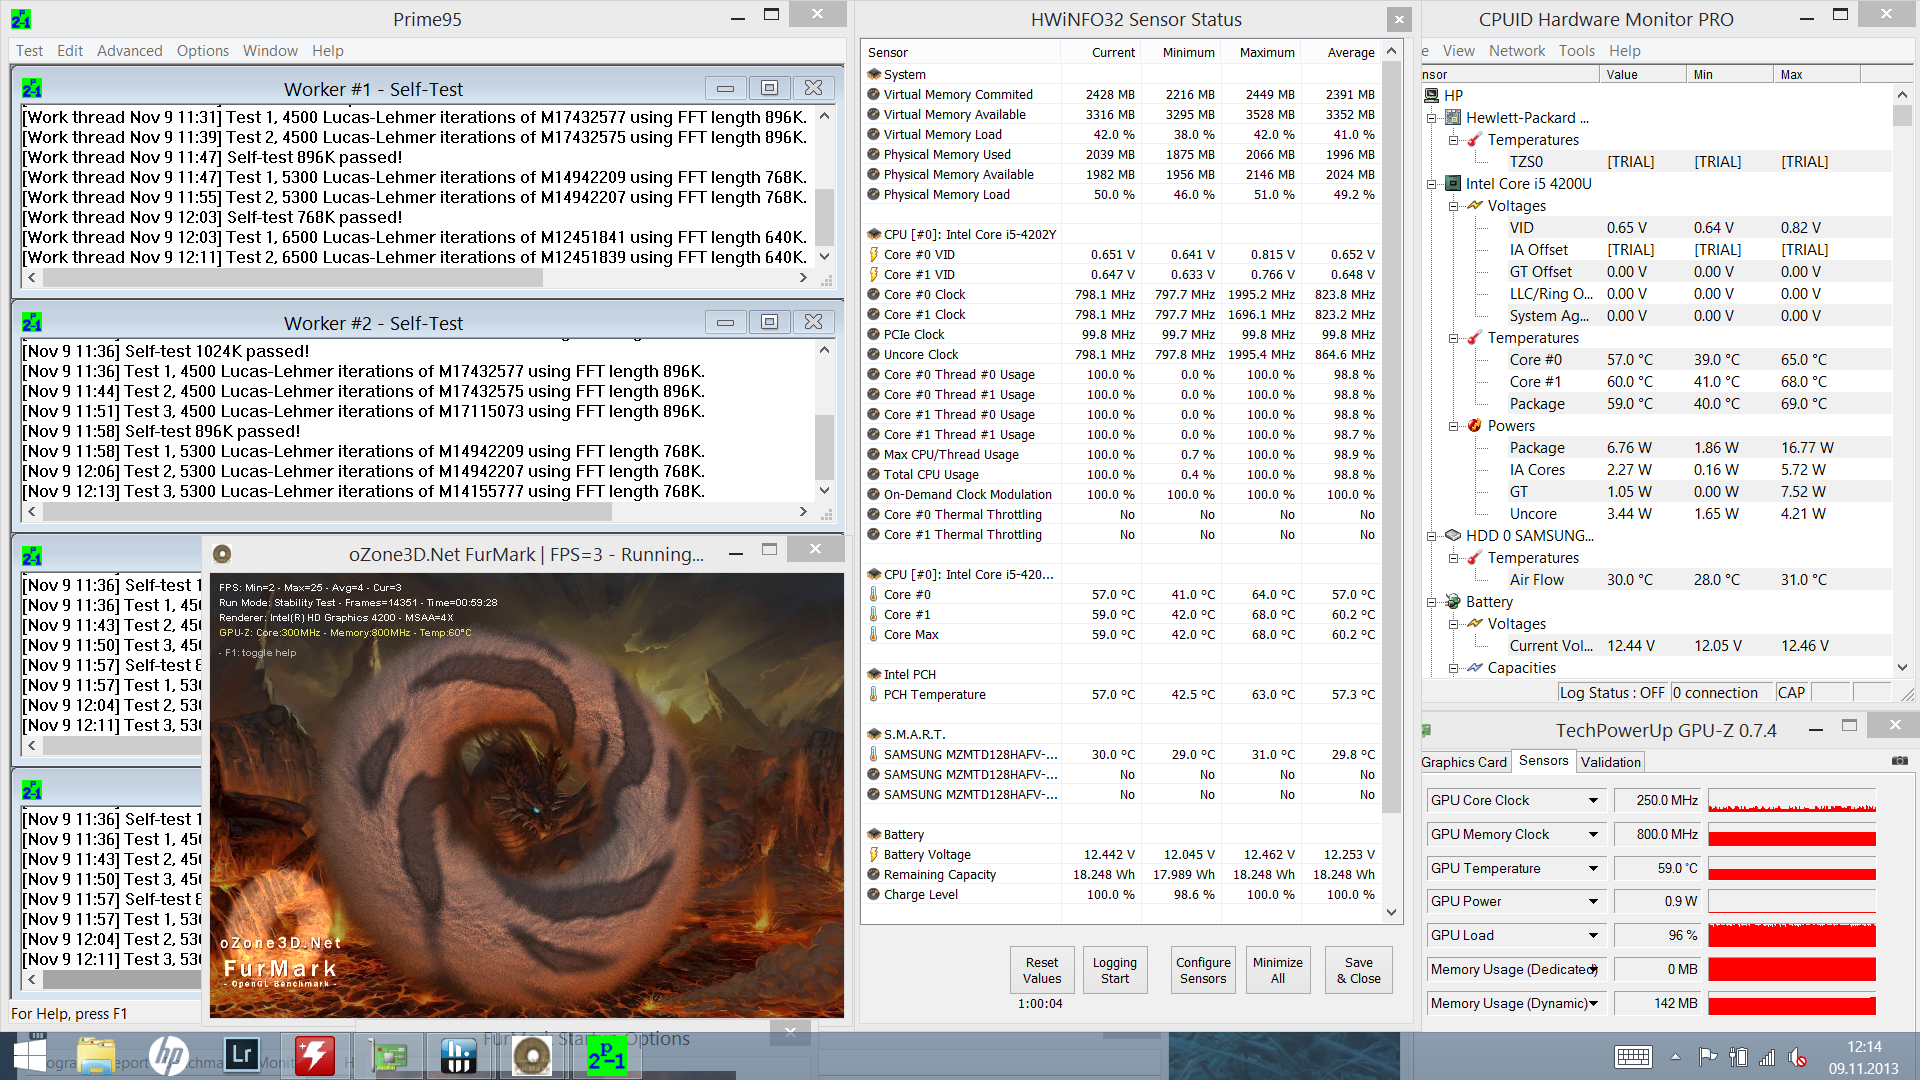
Task: Click the HWiNFO taskbar icon
Action: pyautogui.click(x=458, y=1056)
